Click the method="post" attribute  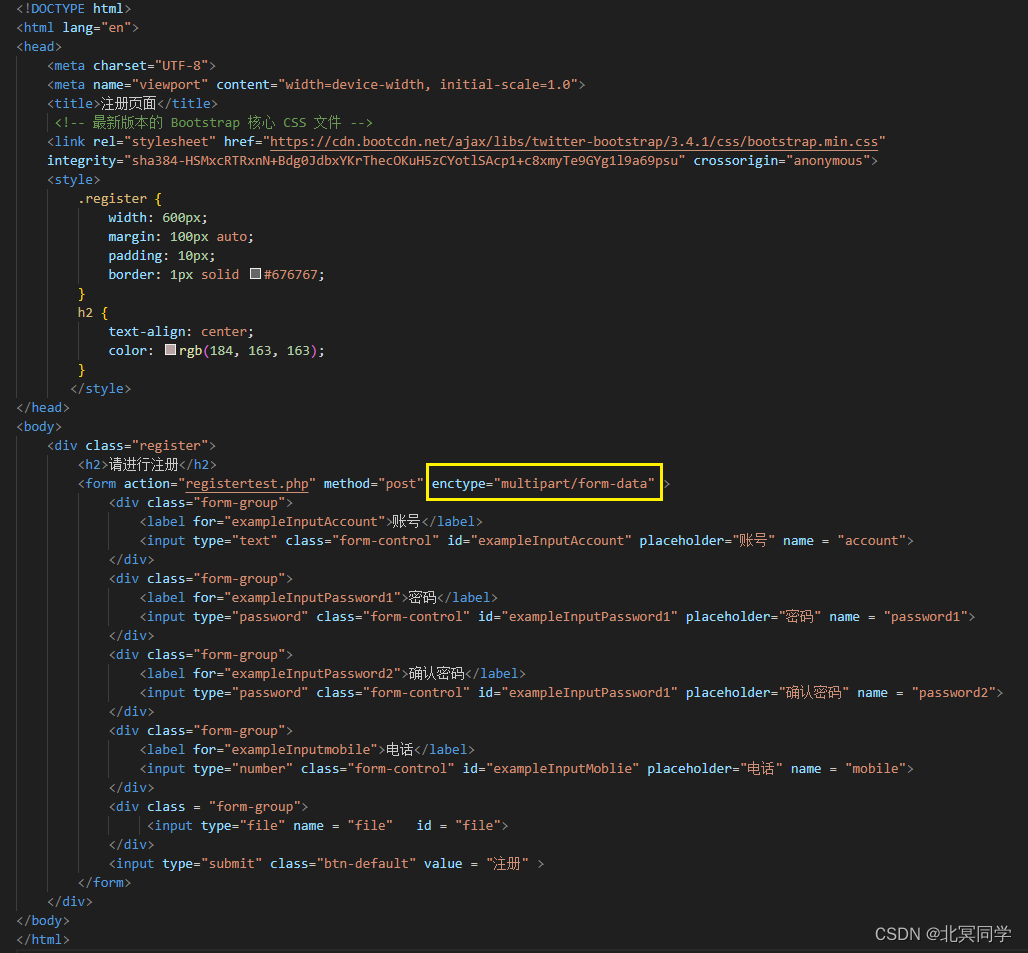[374, 484]
